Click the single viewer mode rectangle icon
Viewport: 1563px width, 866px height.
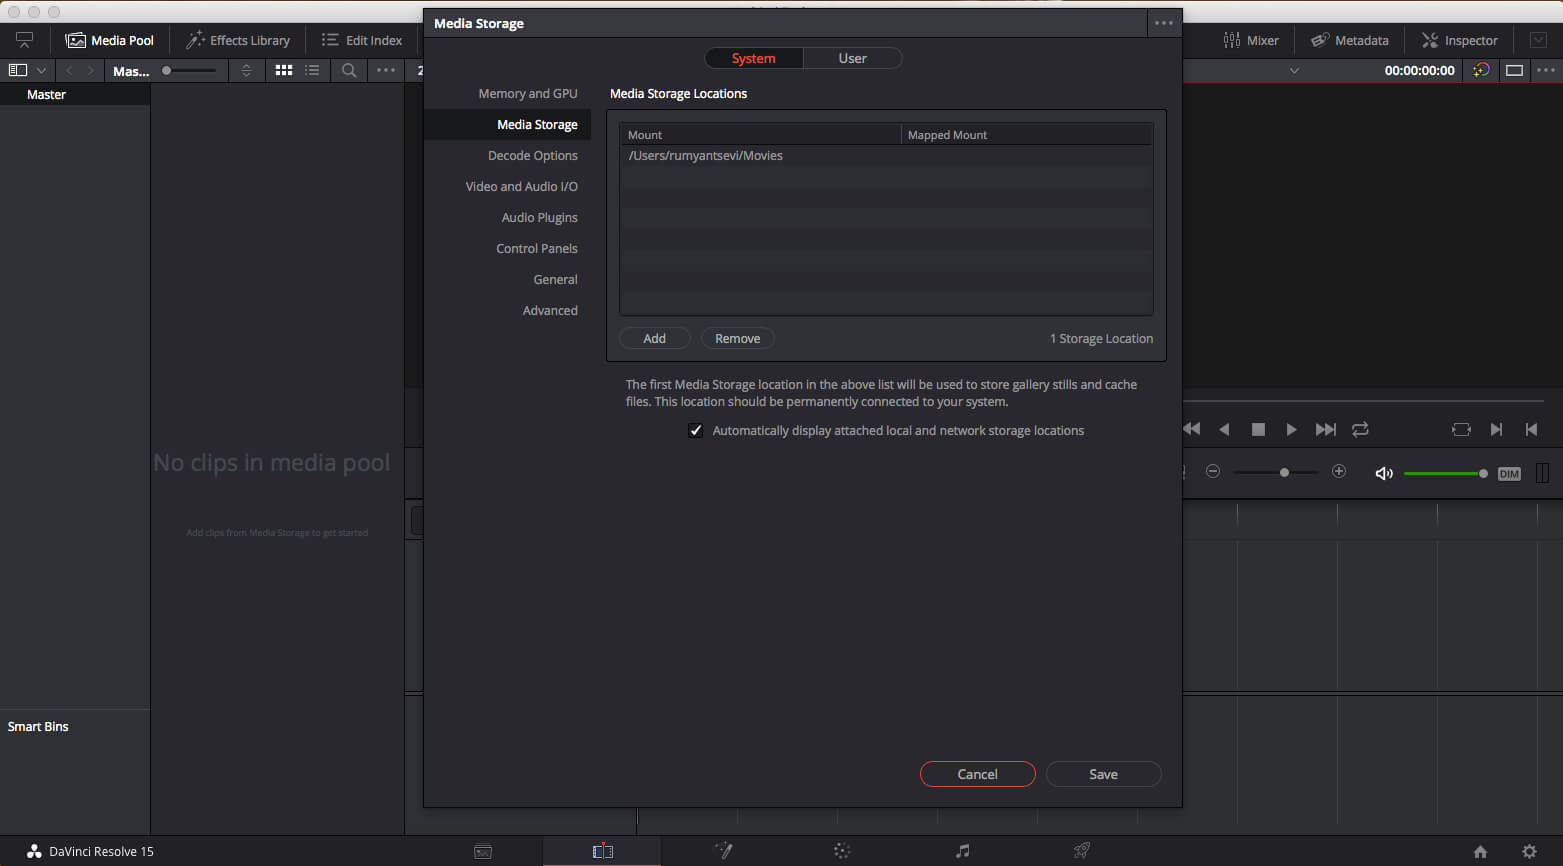(x=1514, y=70)
